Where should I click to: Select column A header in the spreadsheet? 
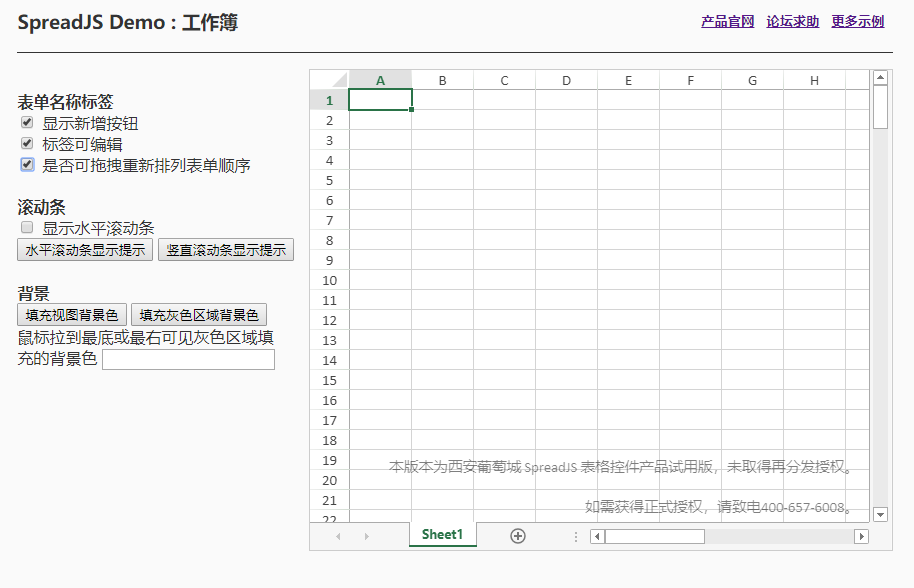tap(380, 79)
